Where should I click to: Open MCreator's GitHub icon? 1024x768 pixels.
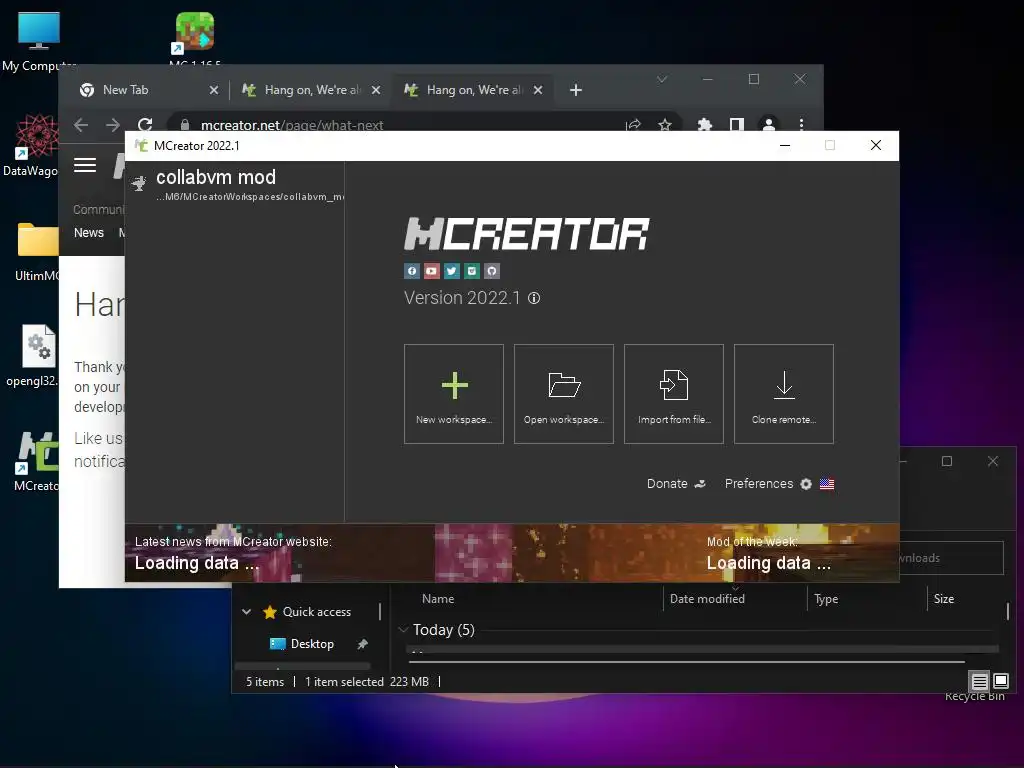492,271
